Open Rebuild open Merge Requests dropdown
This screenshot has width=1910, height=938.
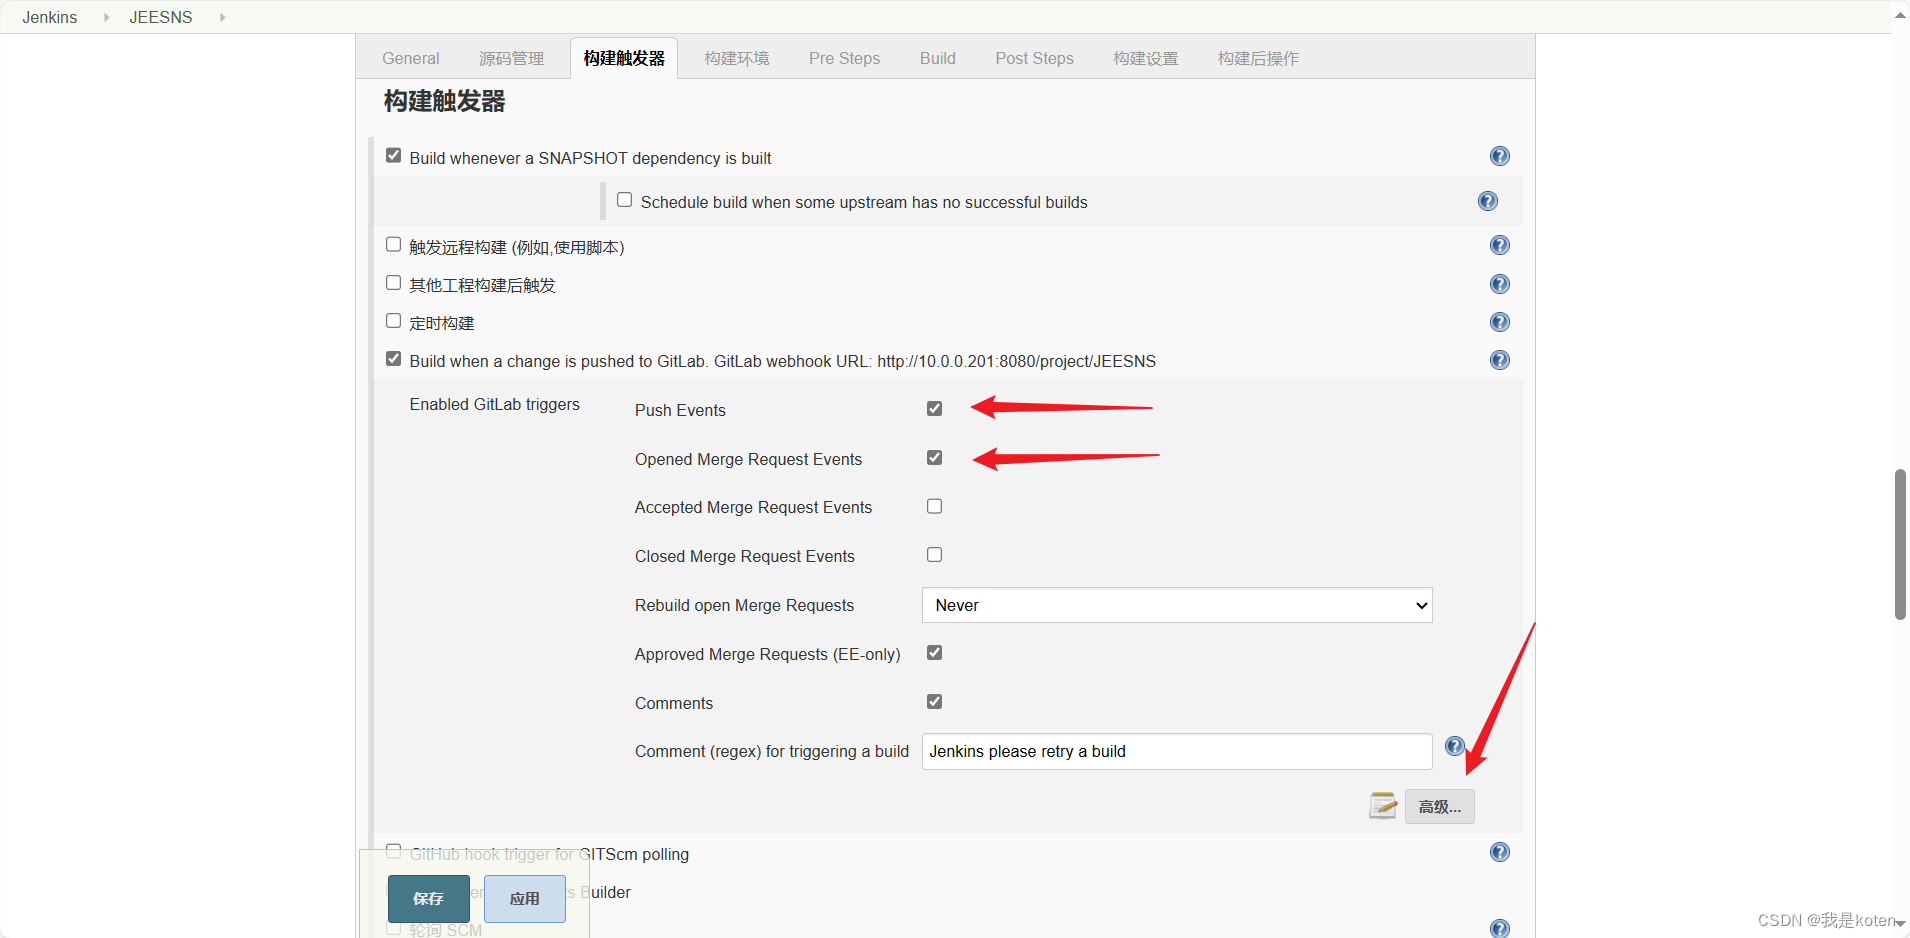(x=1177, y=605)
